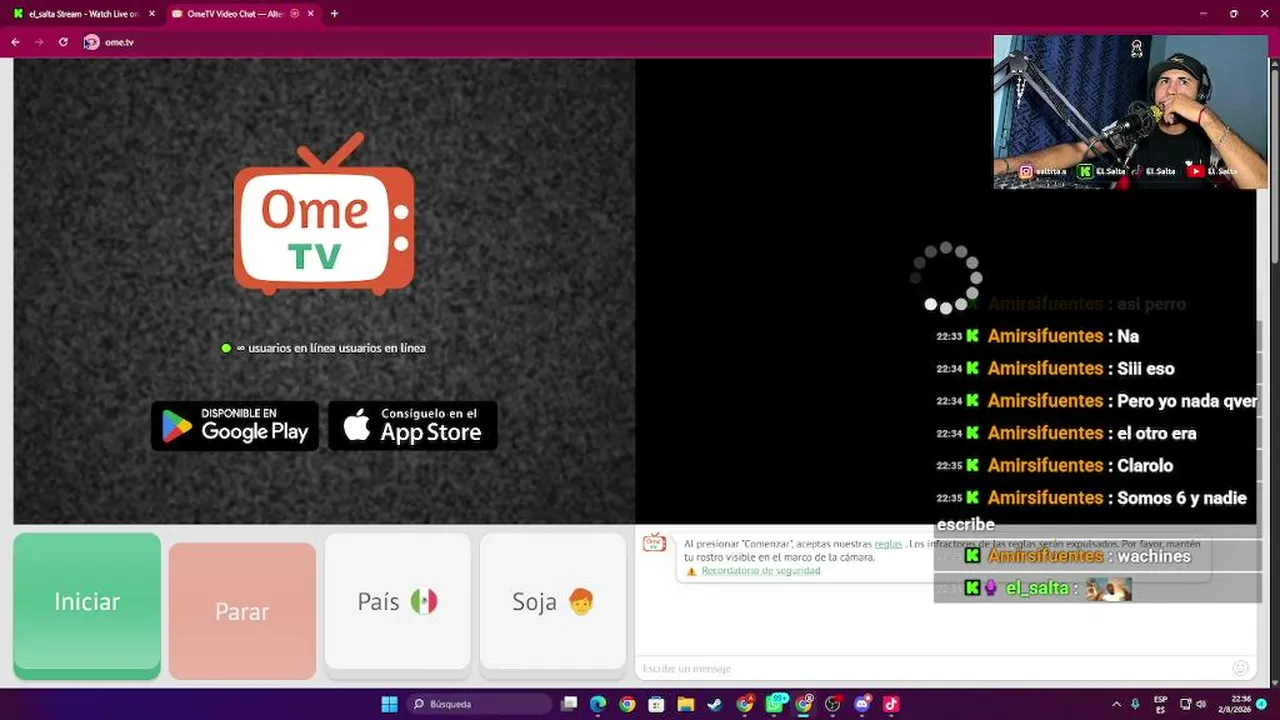
Task: Open Microsoft Edge from the taskbar
Action: pyautogui.click(x=598, y=704)
